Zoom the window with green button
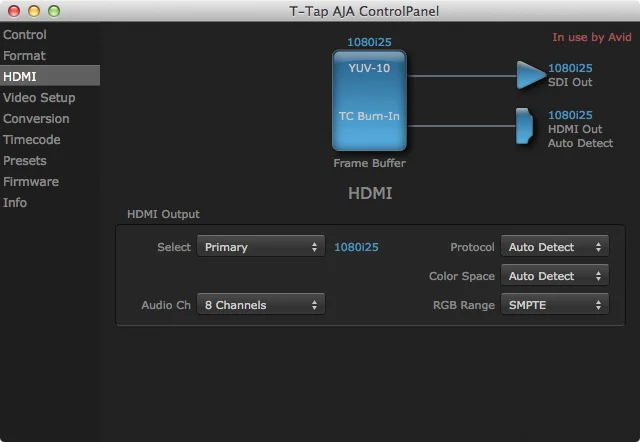This screenshot has width=640, height=442. coord(54,11)
